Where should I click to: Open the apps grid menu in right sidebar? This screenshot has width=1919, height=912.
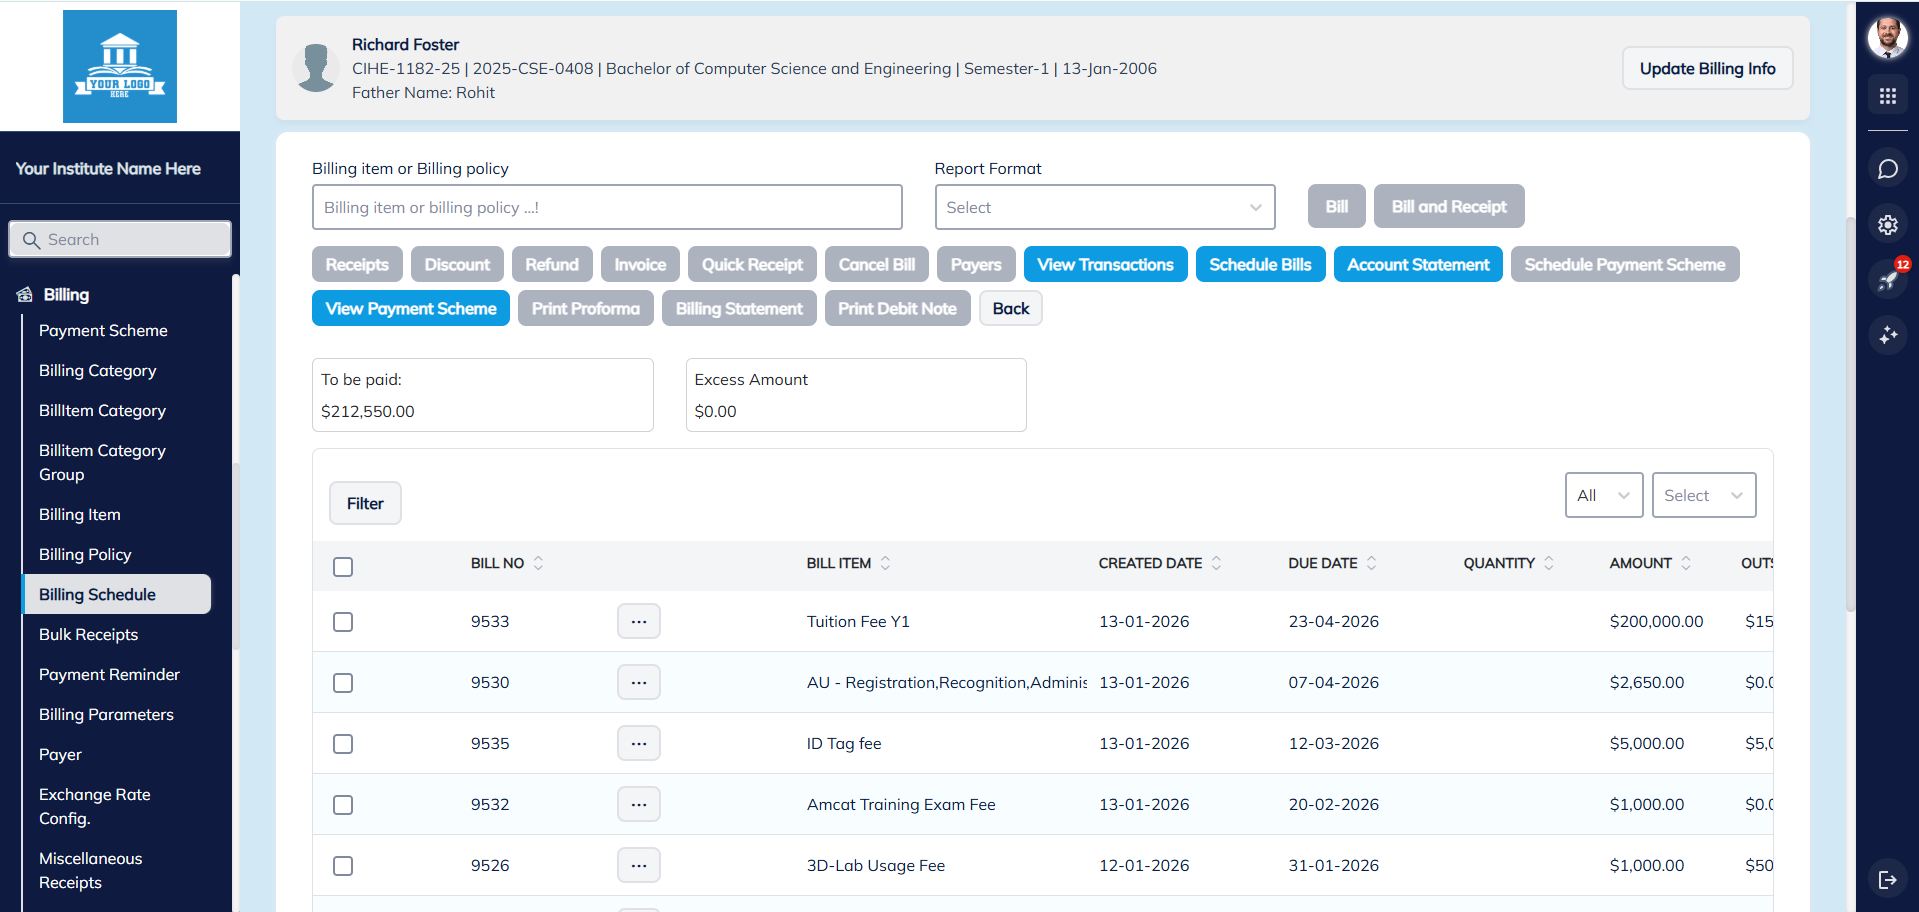(1888, 96)
